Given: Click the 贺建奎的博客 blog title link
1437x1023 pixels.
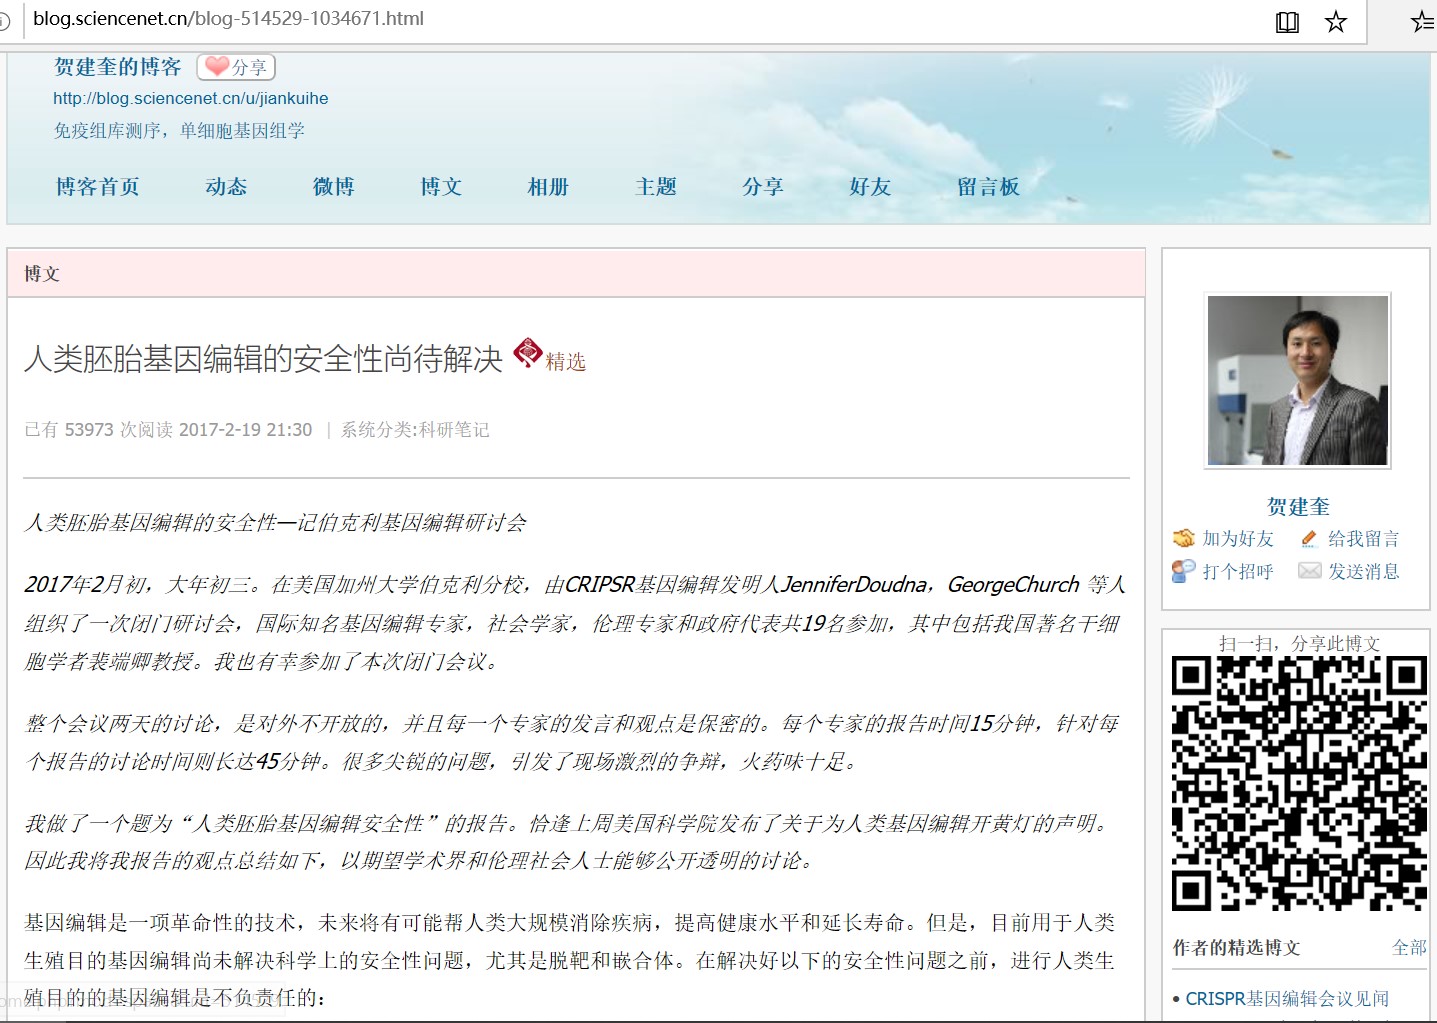Looking at the screenshot, I should (118, 67).
